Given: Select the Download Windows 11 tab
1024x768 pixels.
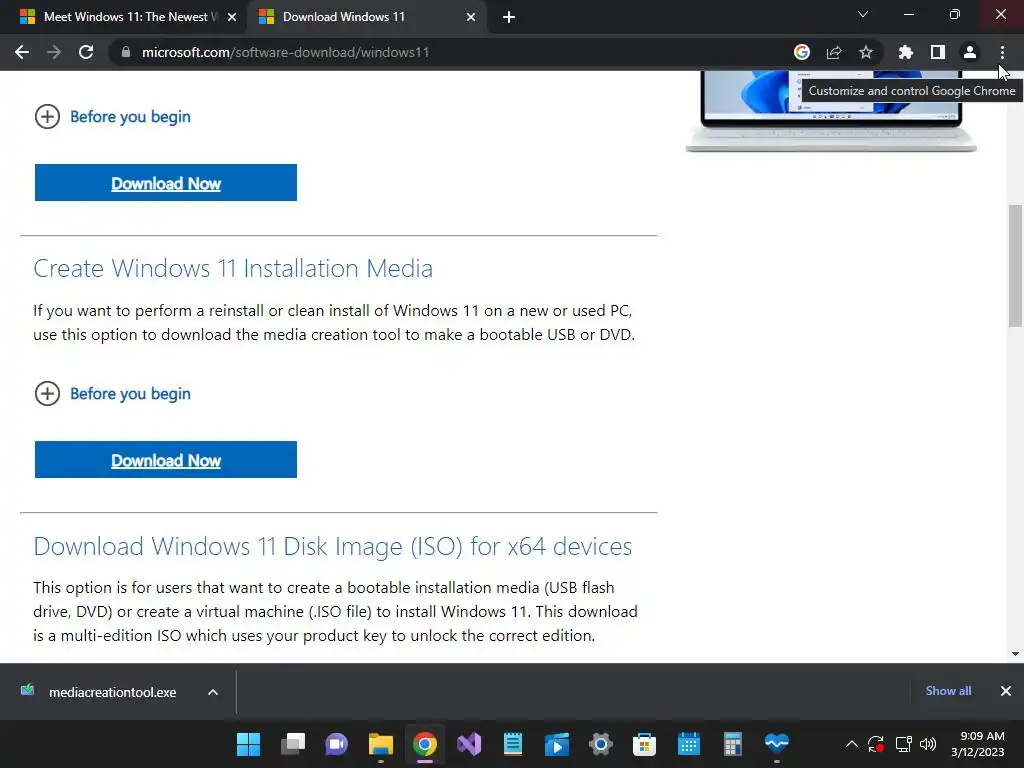Looking at the screenshot, I should (x=366, y=17).
